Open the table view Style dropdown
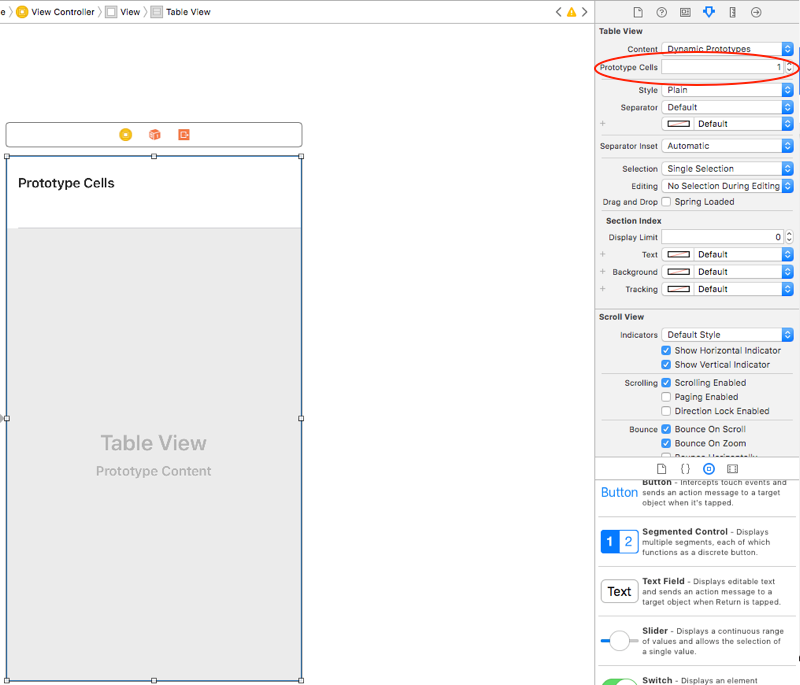800x685 pixels. click(x=727, y=89)
